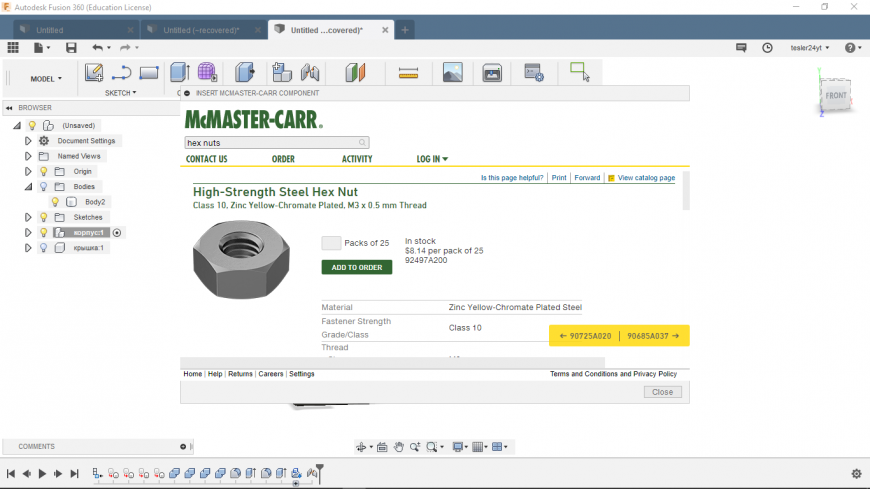Image resolution: width=870 pixels, height=489 pixels.
Task: Open timeline settings gear icon
Action: [856, 474]
